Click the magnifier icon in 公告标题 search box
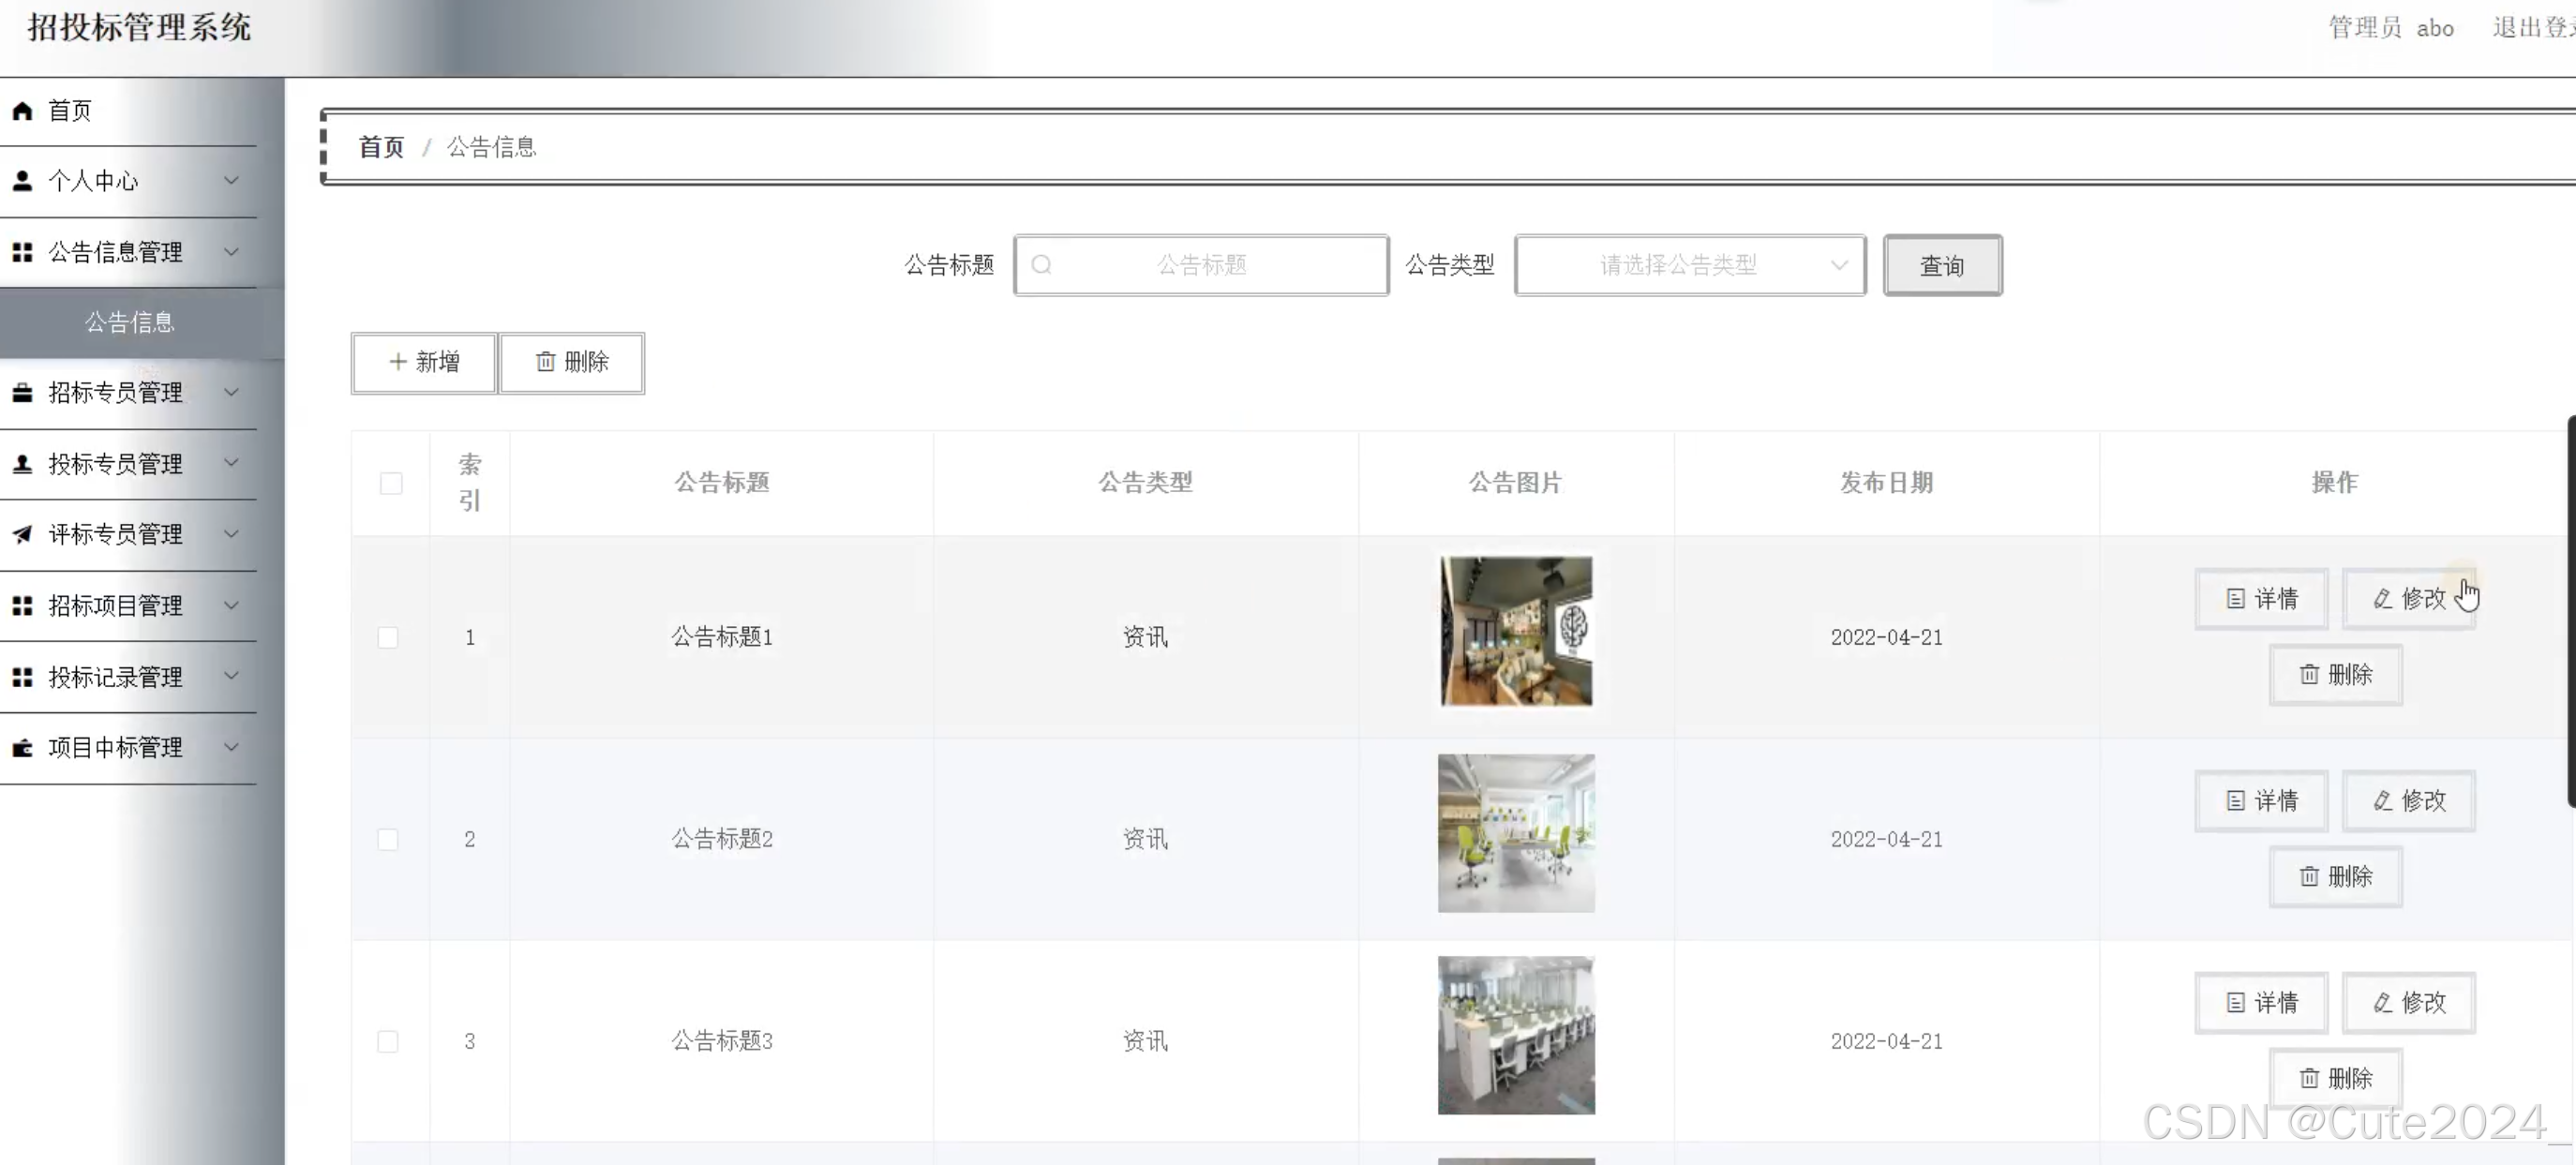2576x1165 pixels. pyautogui.click(x=1043, y=264)
